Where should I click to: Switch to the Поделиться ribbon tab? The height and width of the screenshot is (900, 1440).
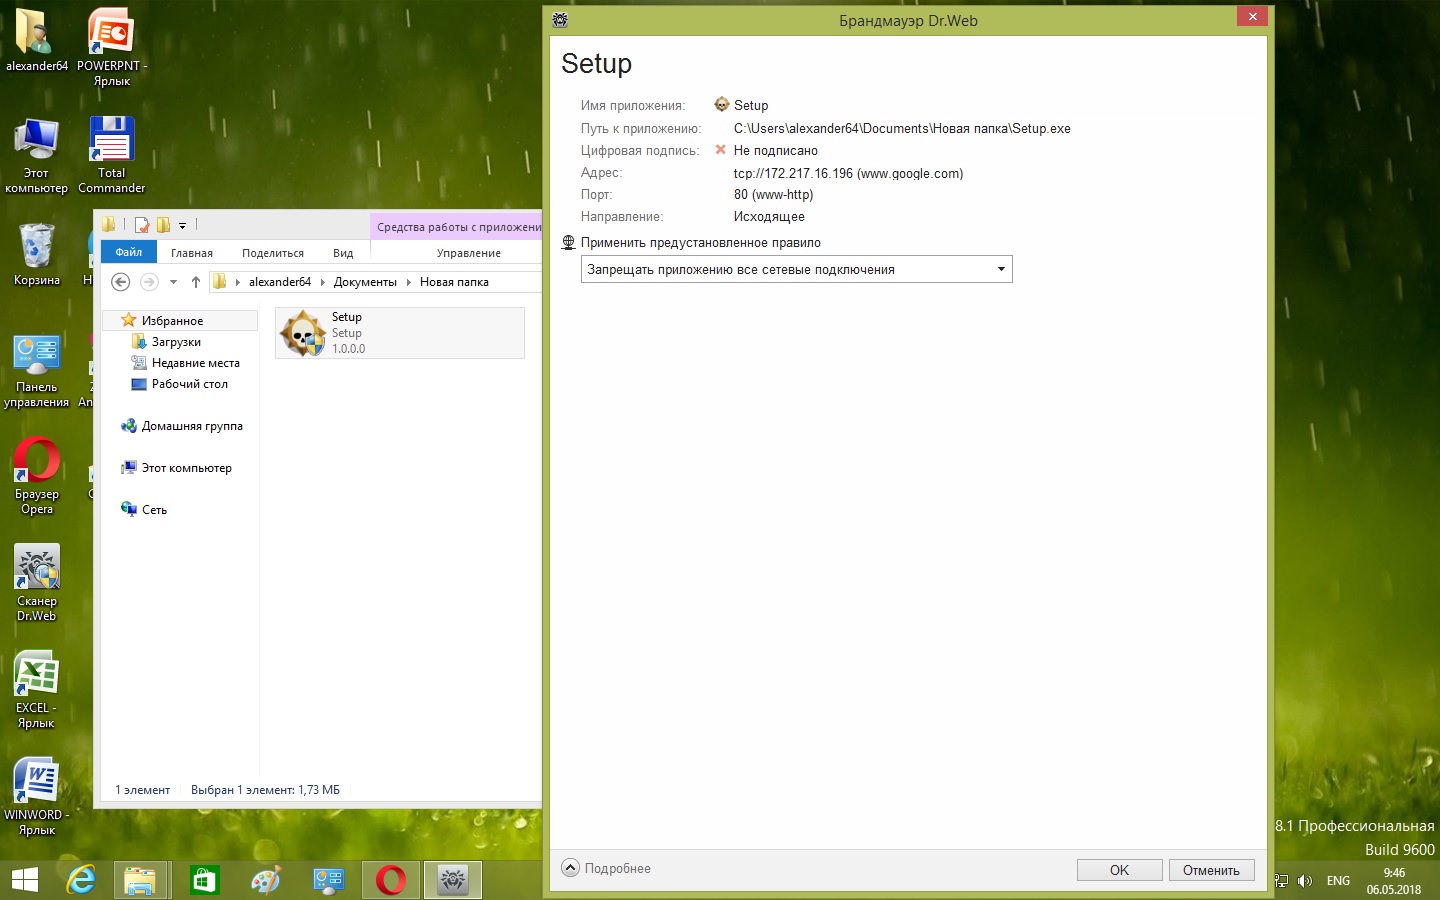[273, 253]
